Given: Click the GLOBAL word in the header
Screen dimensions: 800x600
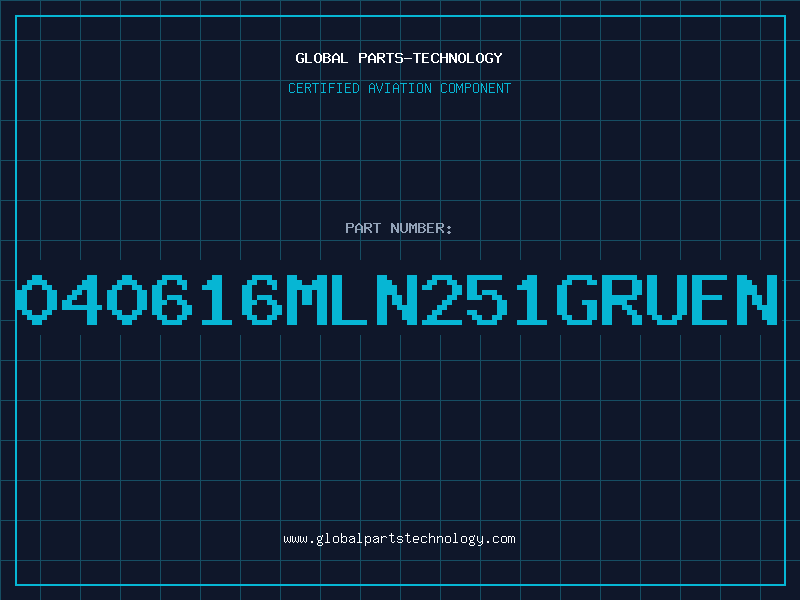Looking at the screenshot, I should pyautogui.click(x=321, y=58).
